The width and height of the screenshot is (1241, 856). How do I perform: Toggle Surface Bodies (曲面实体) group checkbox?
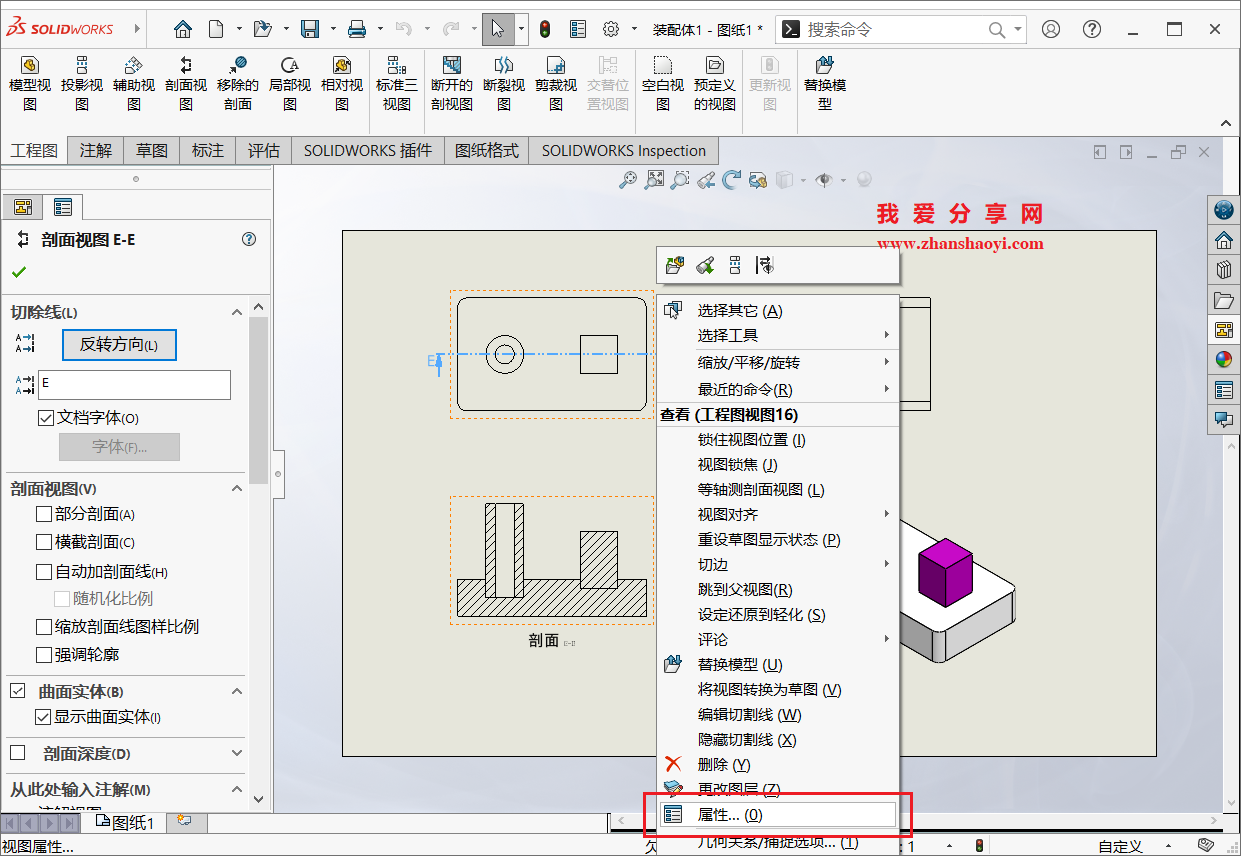click(18, 691)
